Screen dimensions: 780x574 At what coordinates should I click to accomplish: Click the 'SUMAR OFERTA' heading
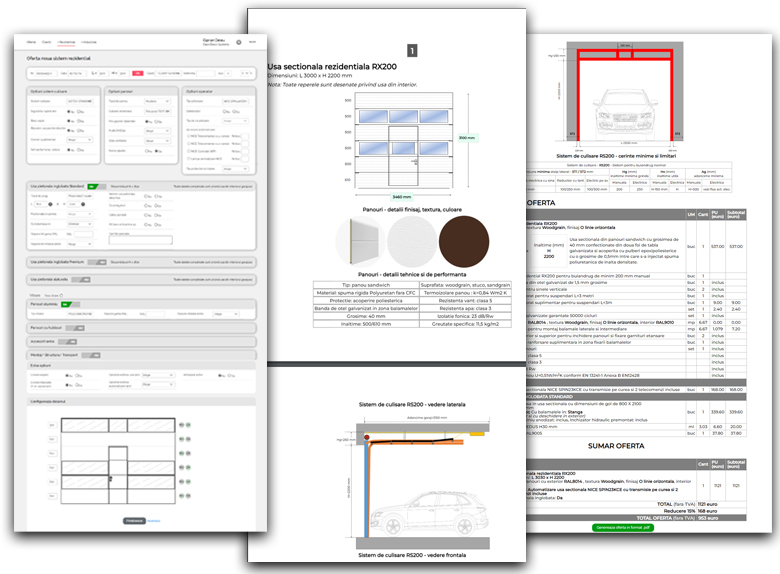[616, 446]
